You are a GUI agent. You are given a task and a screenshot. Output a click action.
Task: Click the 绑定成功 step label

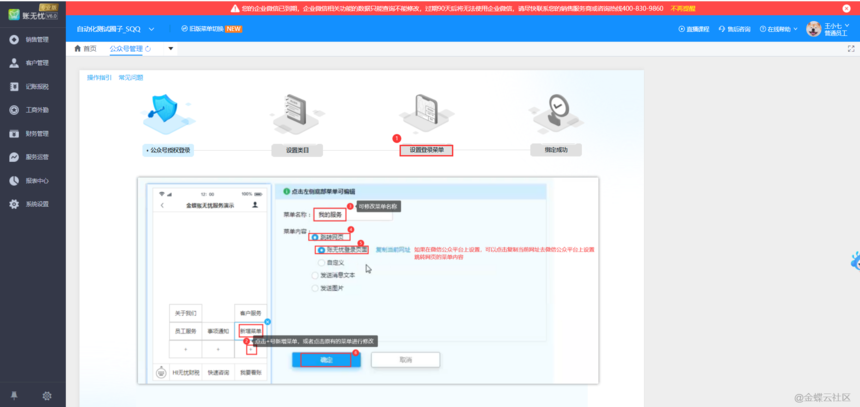click(x=556, y=150)
